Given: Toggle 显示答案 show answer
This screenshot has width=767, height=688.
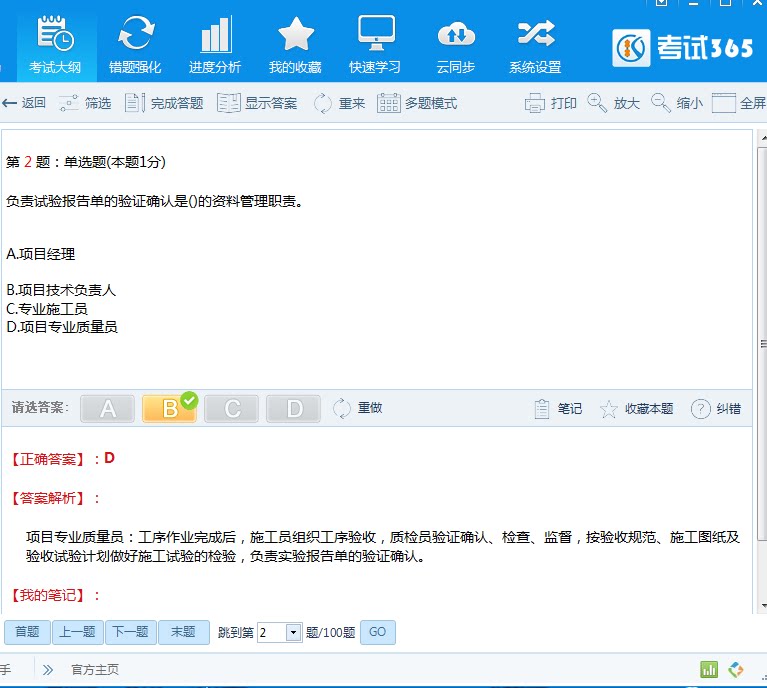Looking at the screenshot, I should 257,103.
